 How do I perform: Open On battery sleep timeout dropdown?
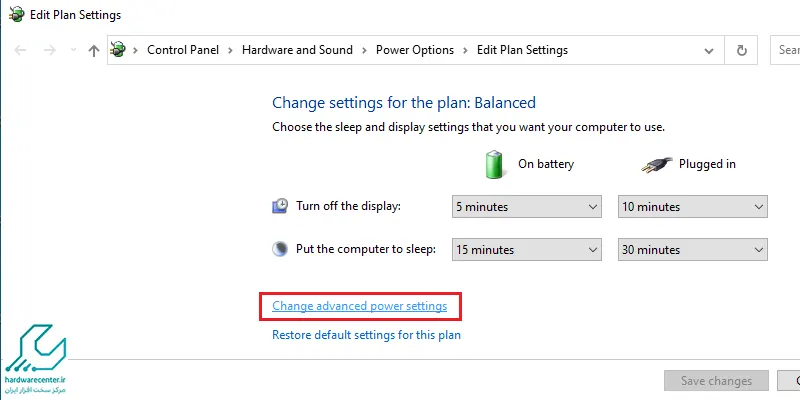[x=527, y=249]
